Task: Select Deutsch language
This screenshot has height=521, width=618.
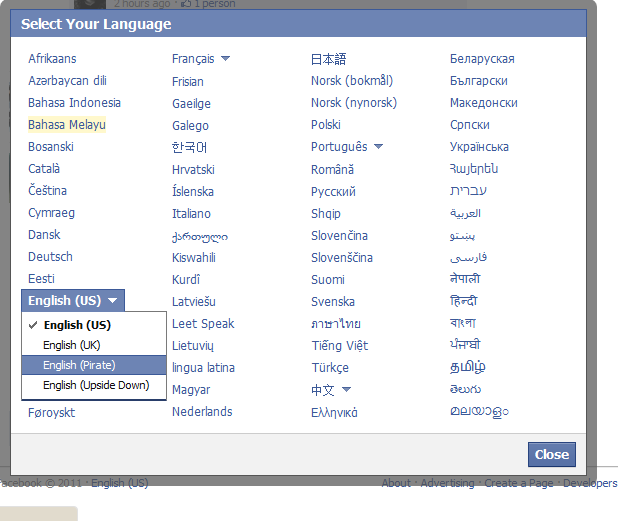Action: click(50, 257)
